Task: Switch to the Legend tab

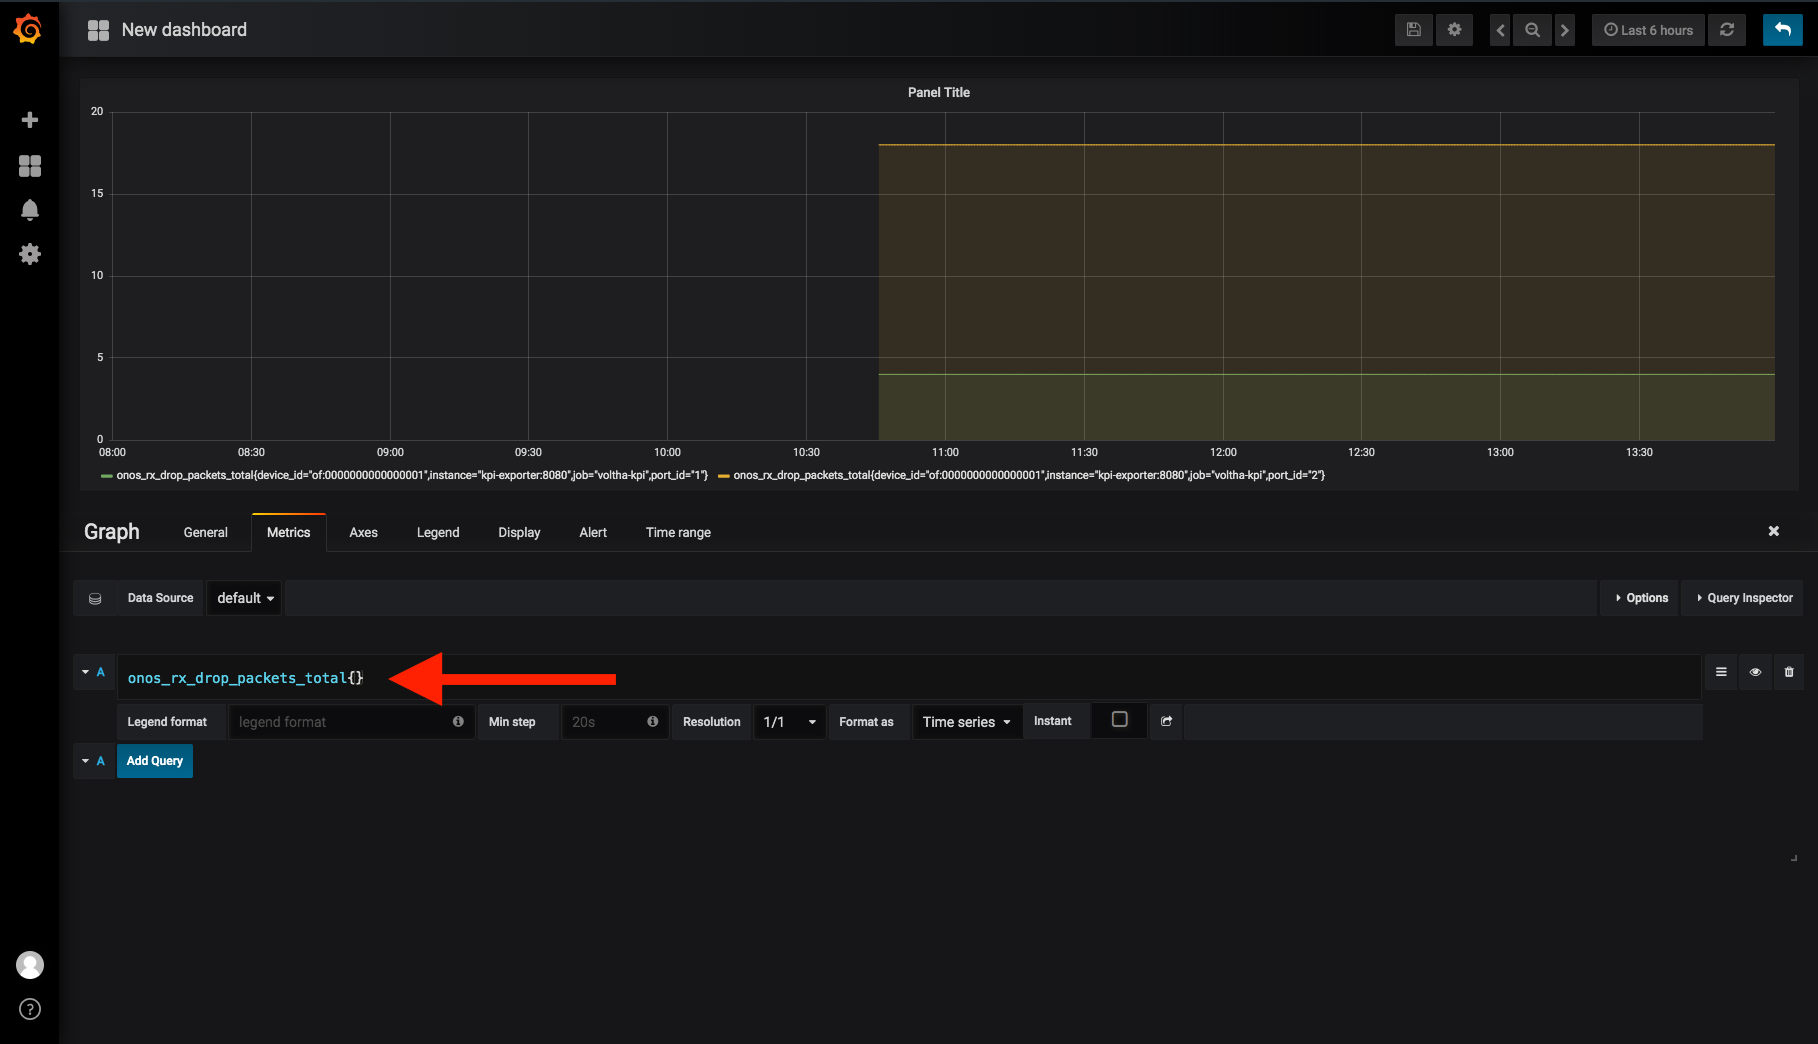Action: point(438,532)
